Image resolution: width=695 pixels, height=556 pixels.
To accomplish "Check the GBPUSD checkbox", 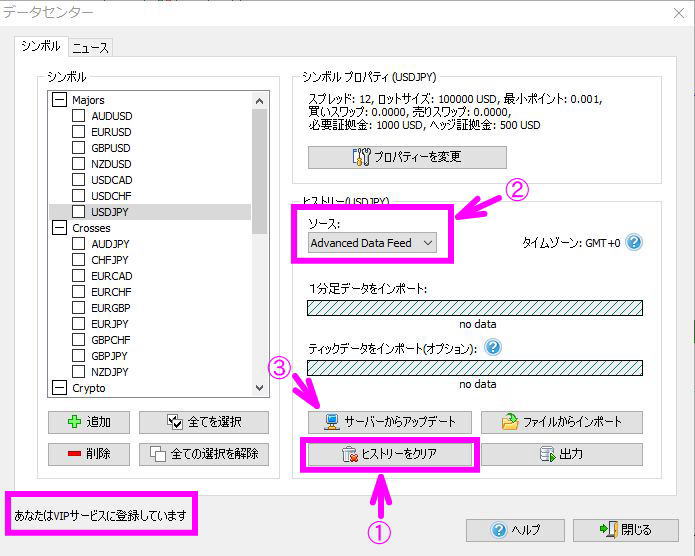I will click(x=78, y=148).
